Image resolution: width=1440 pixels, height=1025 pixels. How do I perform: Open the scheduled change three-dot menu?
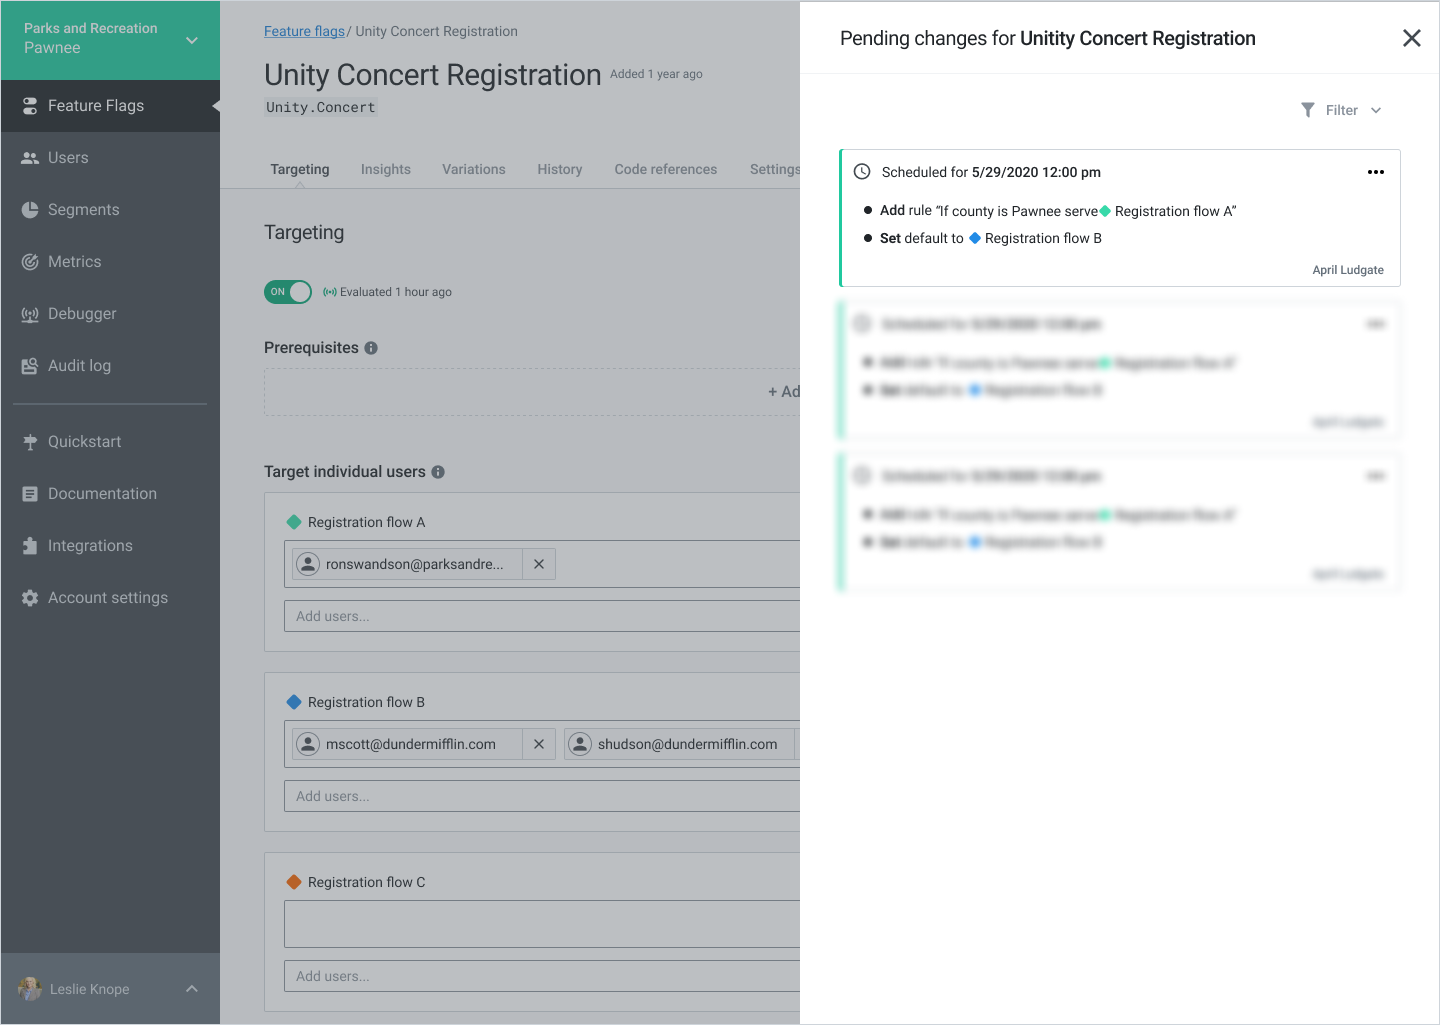click(1376, 172)
